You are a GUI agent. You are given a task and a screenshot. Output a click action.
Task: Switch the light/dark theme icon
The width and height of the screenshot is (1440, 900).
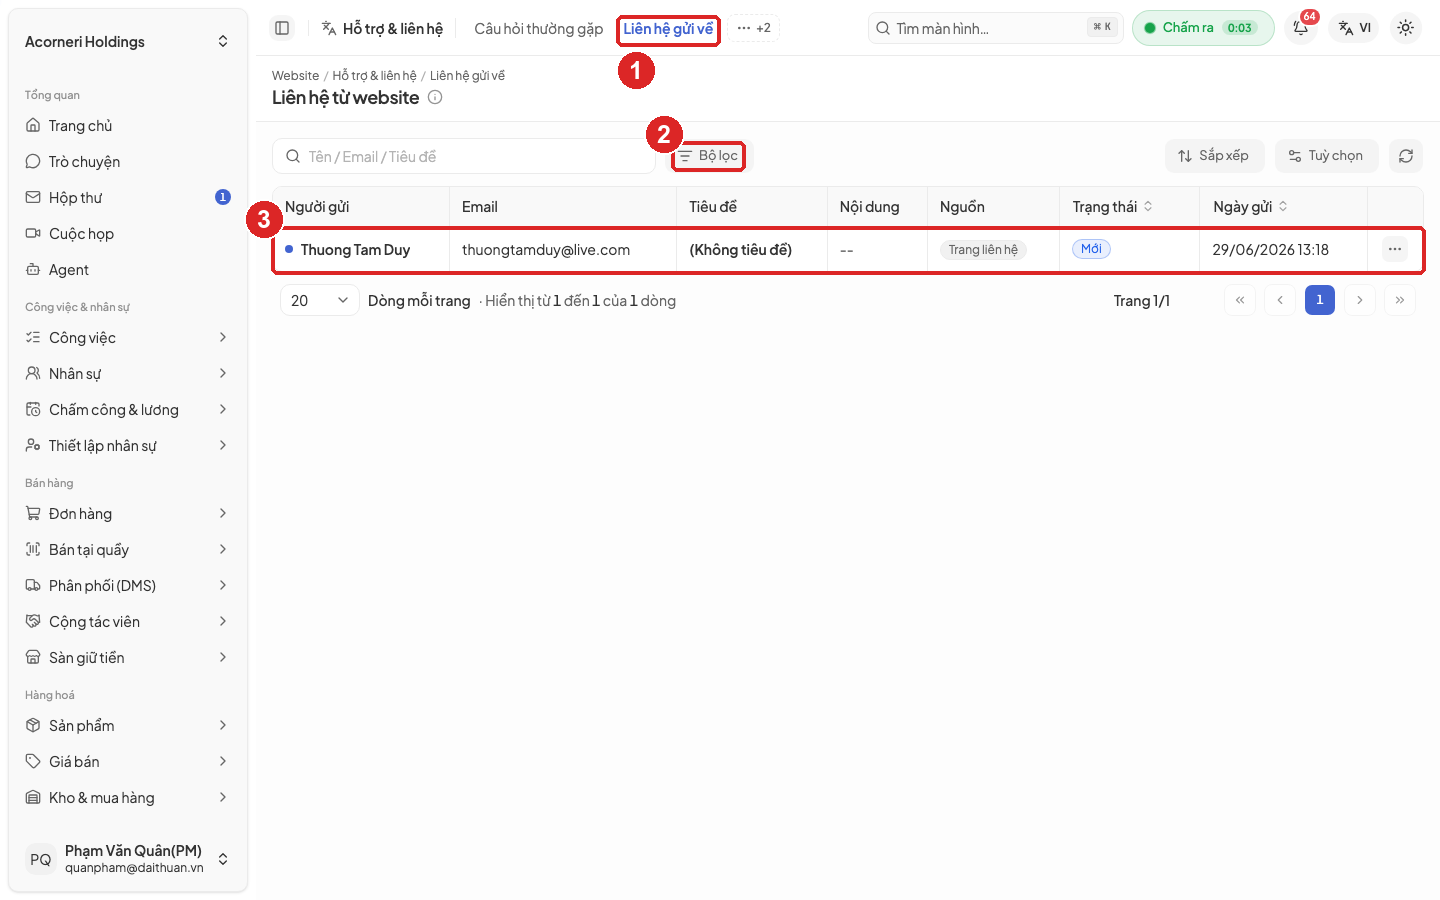pyautogui.click(x=1405, y=28)
